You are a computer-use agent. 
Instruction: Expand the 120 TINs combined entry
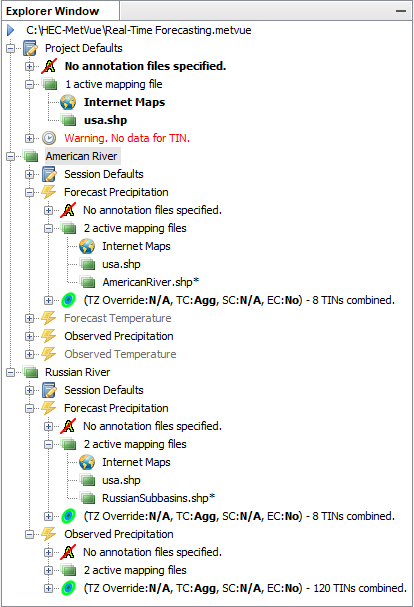(48, 588)
